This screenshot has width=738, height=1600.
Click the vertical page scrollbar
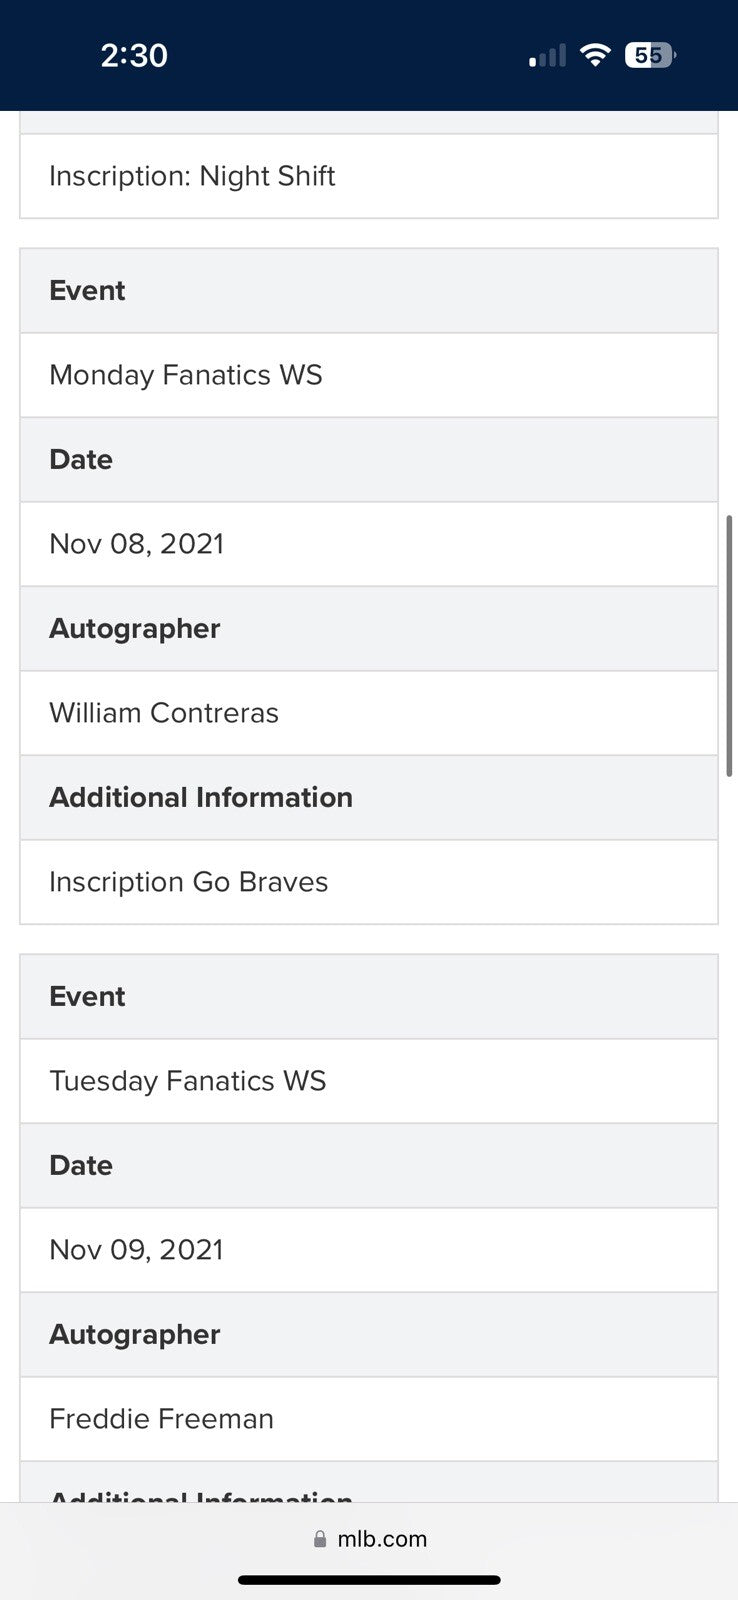[x=730, y=645]
